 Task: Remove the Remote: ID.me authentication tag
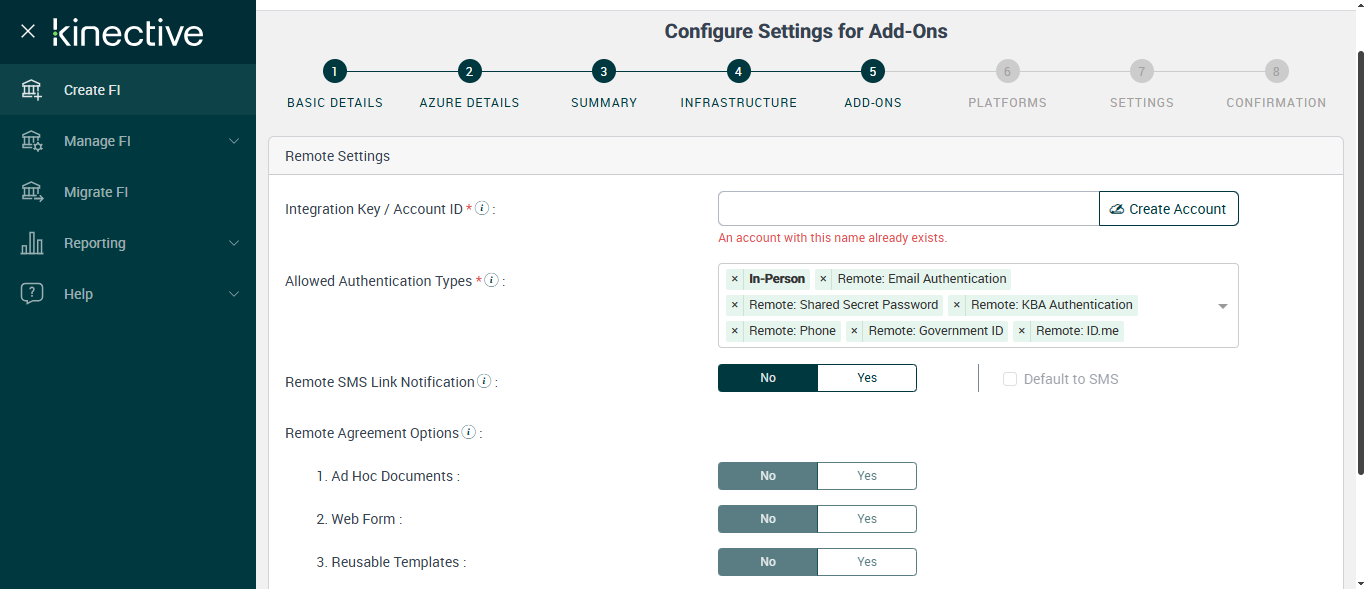coord(1021,331)
